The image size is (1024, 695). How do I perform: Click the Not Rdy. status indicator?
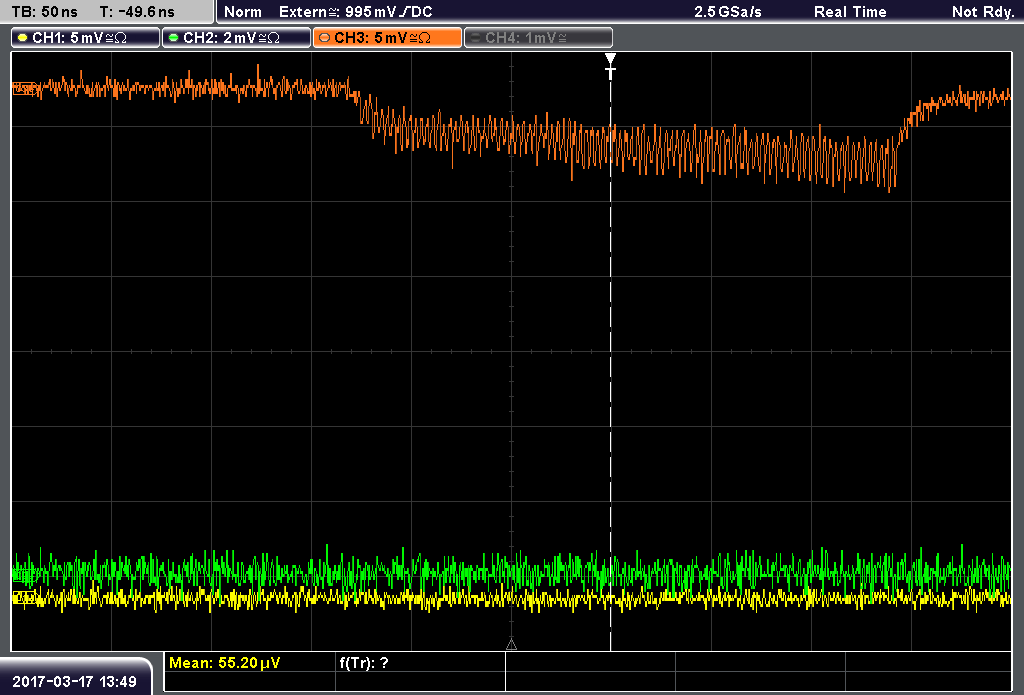pos(982,12)
